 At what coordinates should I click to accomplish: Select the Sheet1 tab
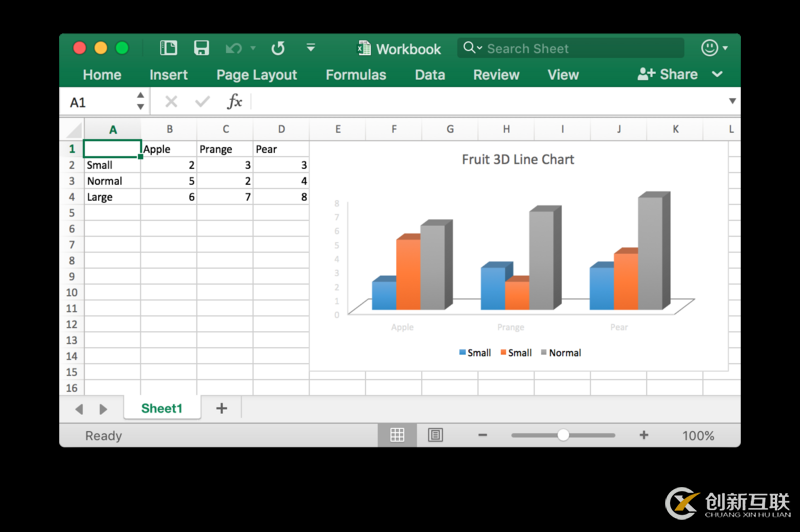162,408
